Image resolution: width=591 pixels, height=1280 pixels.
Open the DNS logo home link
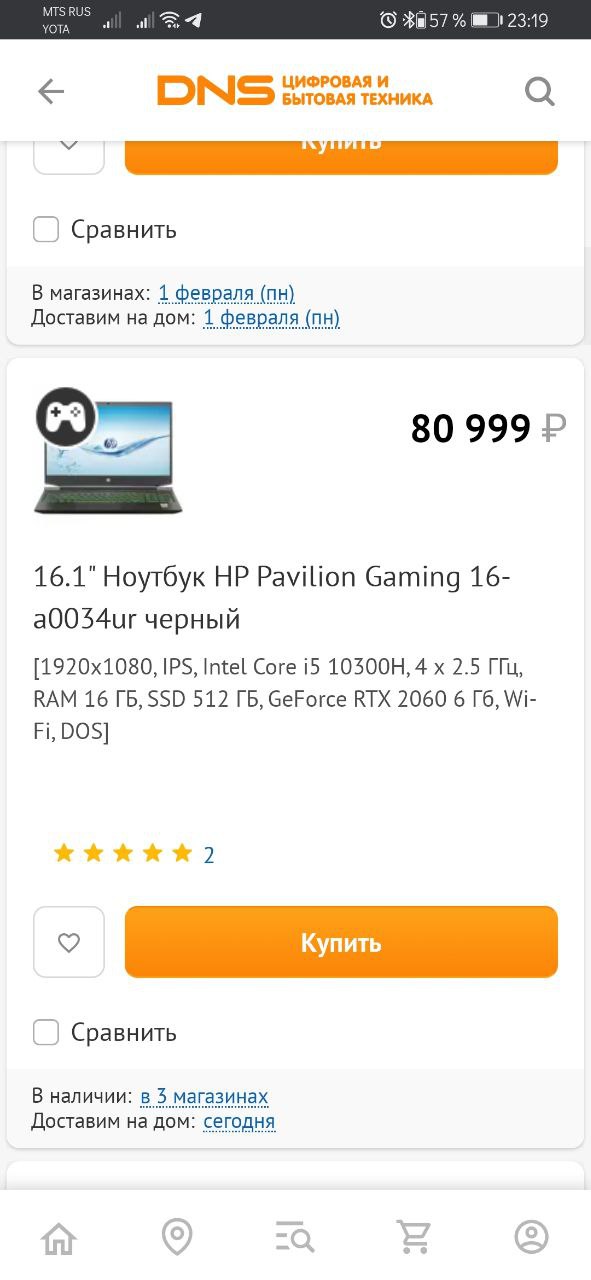(x=295, y=90)
